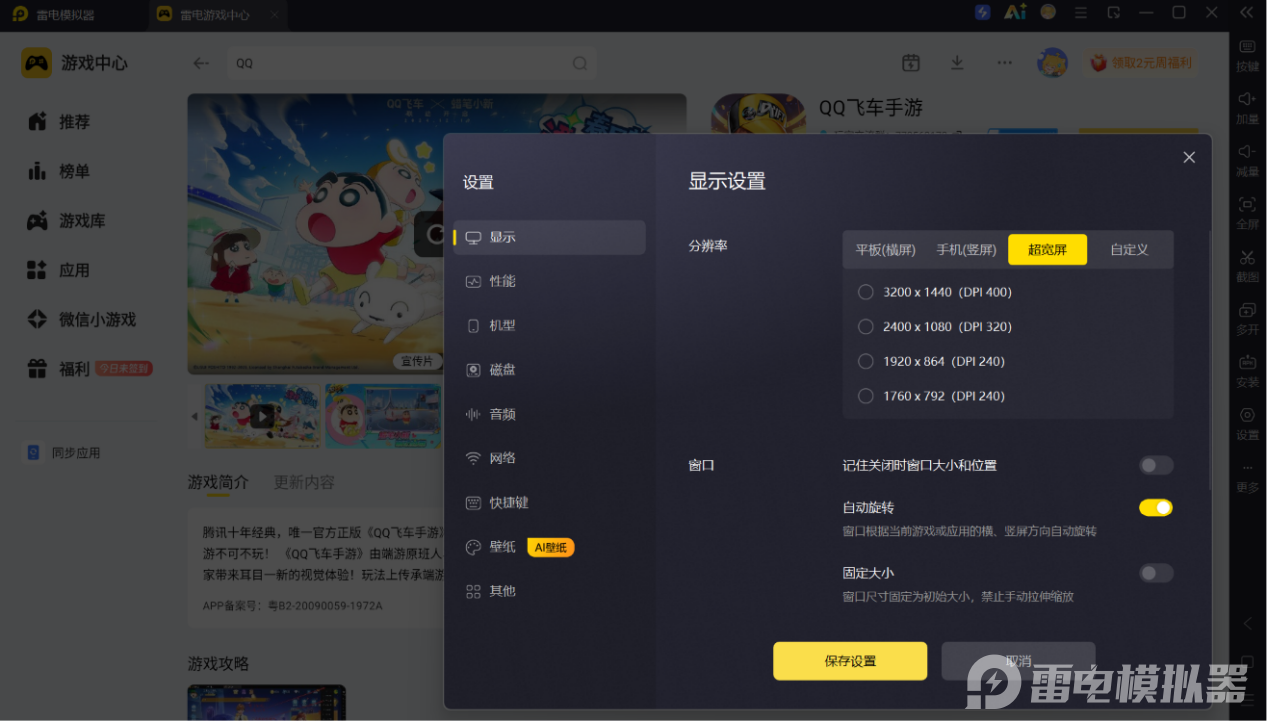
Task: Open 快捷键 settings category
Action: 549,503
